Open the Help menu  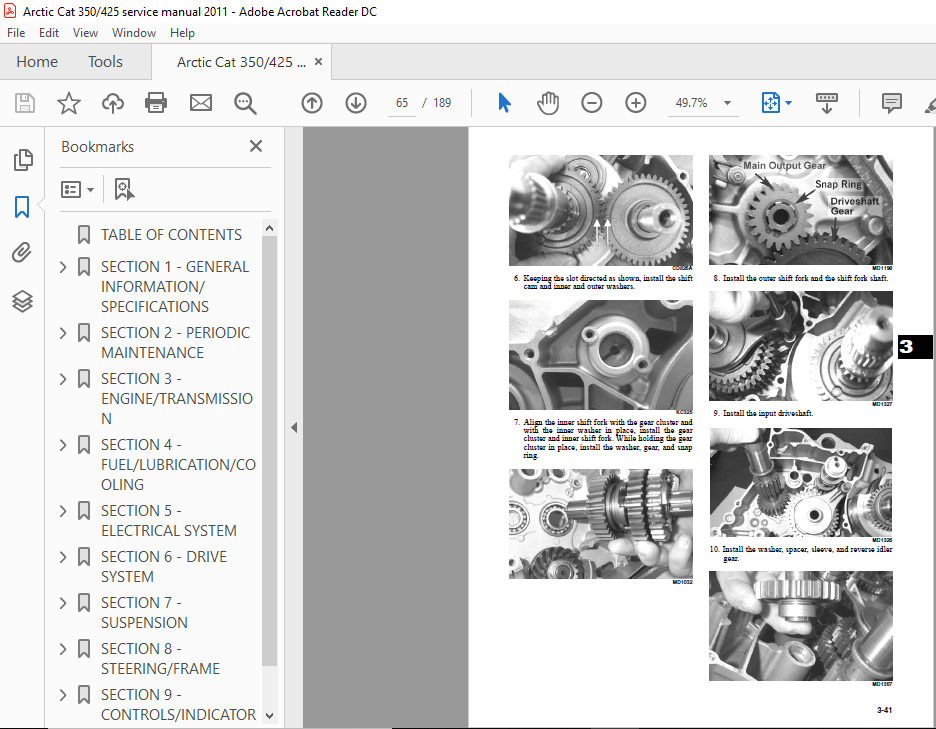tap(182, 33)
